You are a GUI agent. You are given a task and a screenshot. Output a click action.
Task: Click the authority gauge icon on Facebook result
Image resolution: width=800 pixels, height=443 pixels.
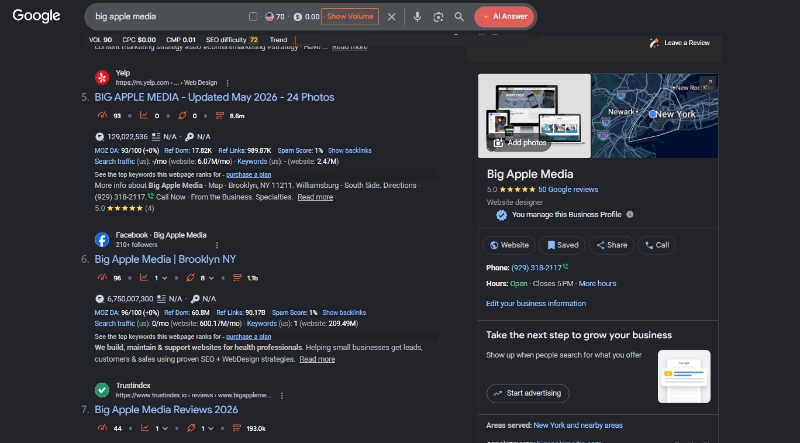pyautogui.click(x=102, y=278)
